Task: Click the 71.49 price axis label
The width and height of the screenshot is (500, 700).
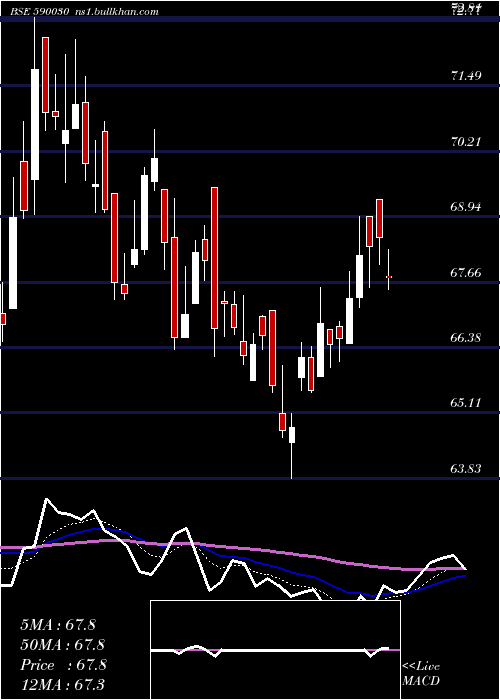Action: point(466,76)
